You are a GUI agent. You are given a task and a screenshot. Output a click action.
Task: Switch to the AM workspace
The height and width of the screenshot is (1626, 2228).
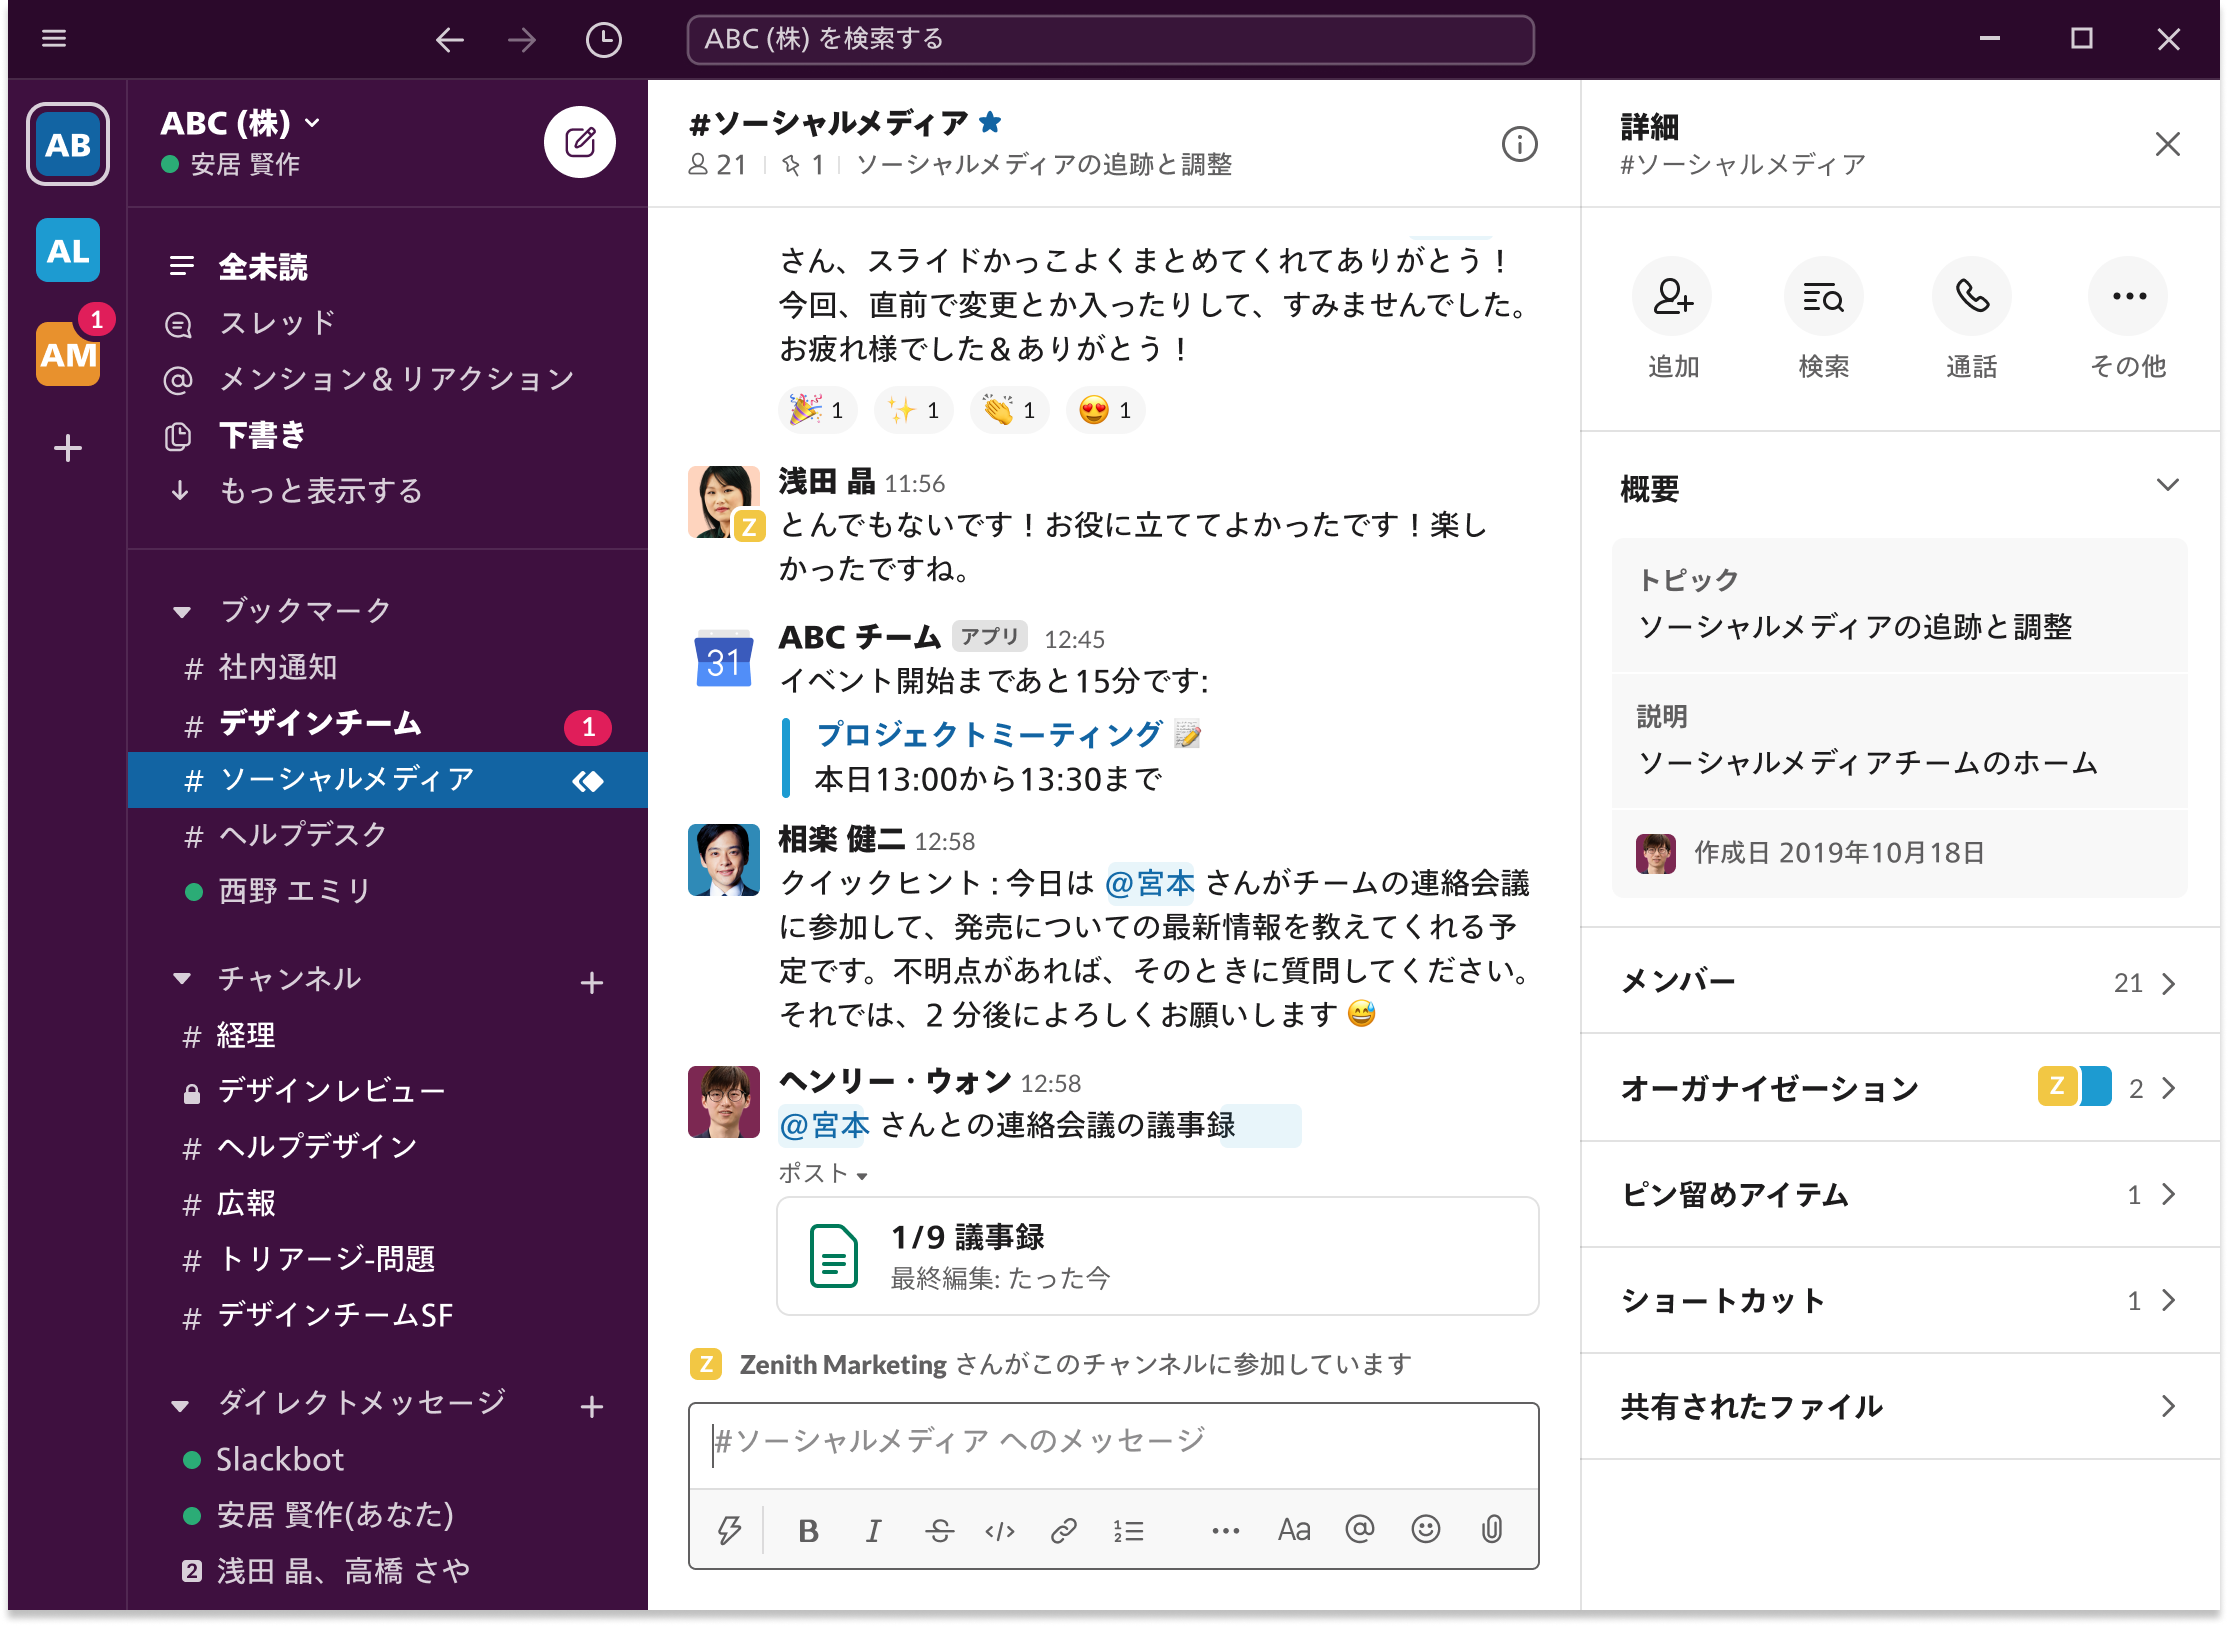point(68,354)
